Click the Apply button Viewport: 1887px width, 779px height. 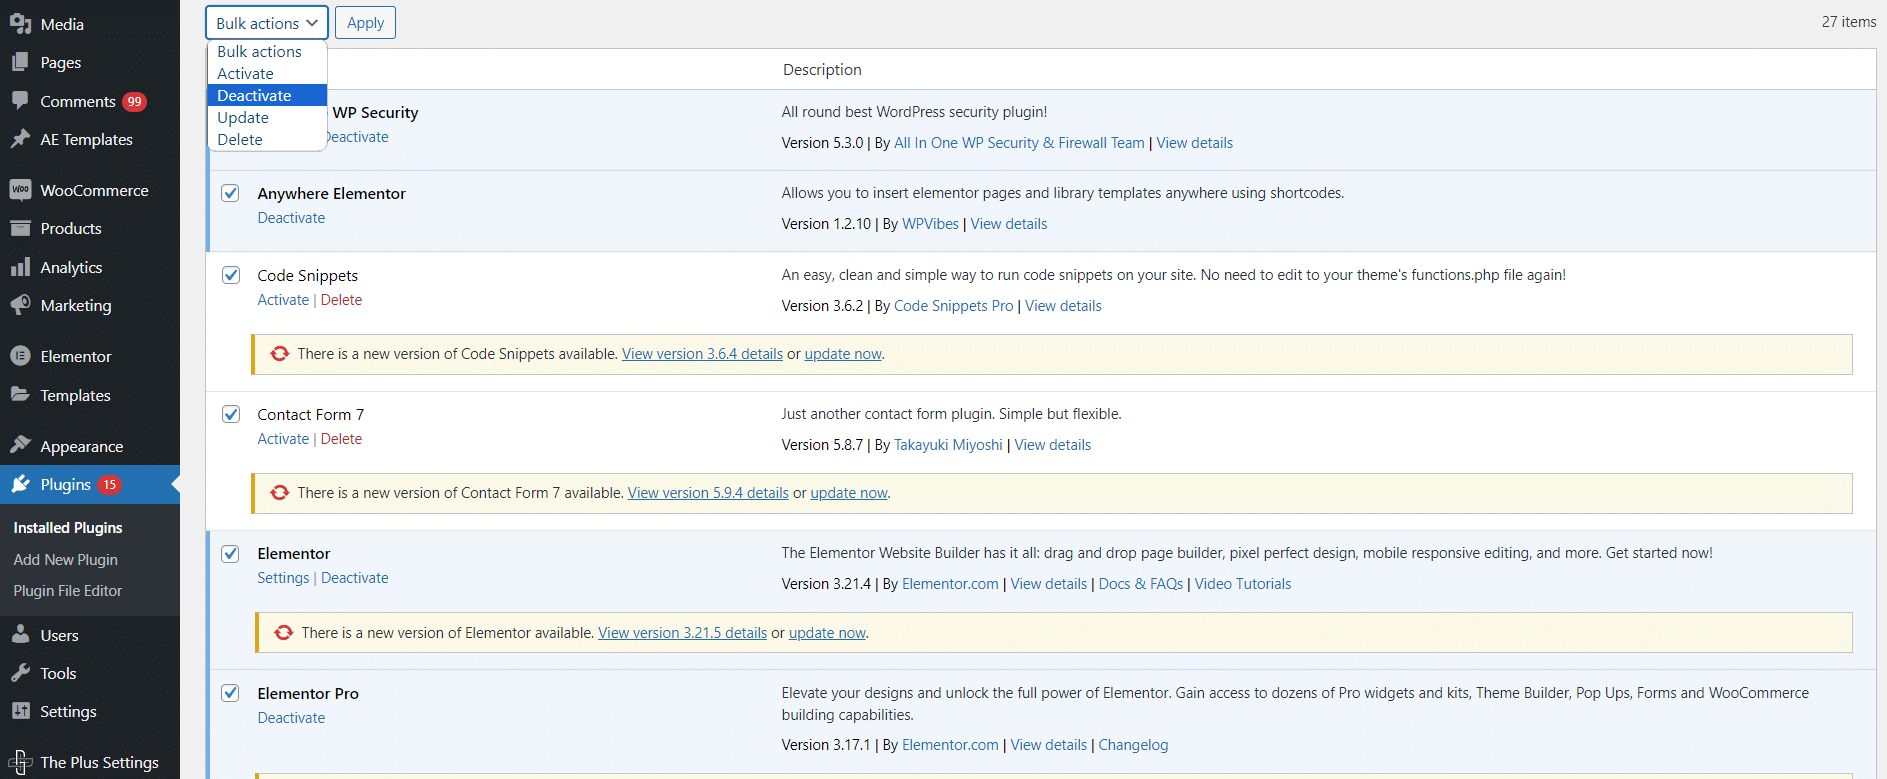(x=365, y=23)
